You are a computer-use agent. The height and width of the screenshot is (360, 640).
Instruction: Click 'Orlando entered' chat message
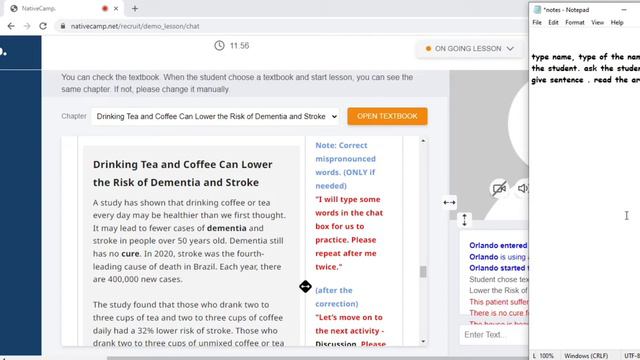tap(498, 245)
